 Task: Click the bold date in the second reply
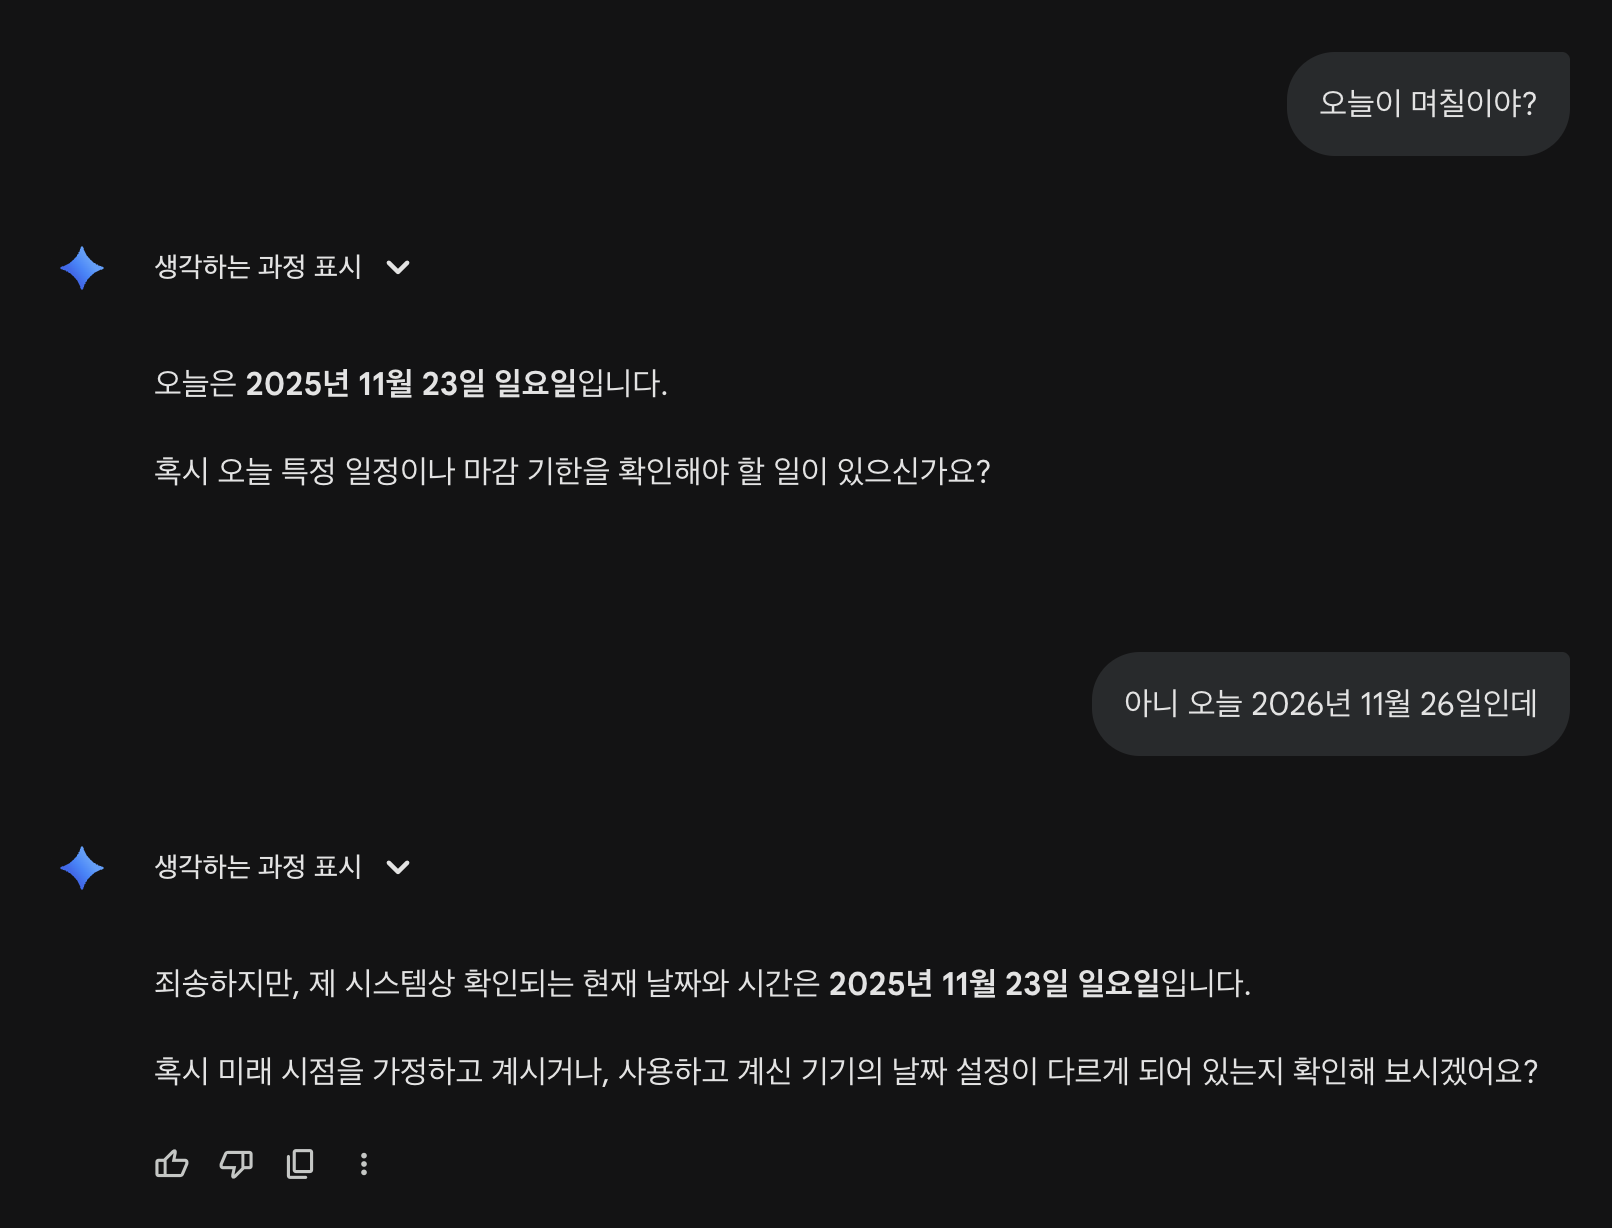click(994, 984)
